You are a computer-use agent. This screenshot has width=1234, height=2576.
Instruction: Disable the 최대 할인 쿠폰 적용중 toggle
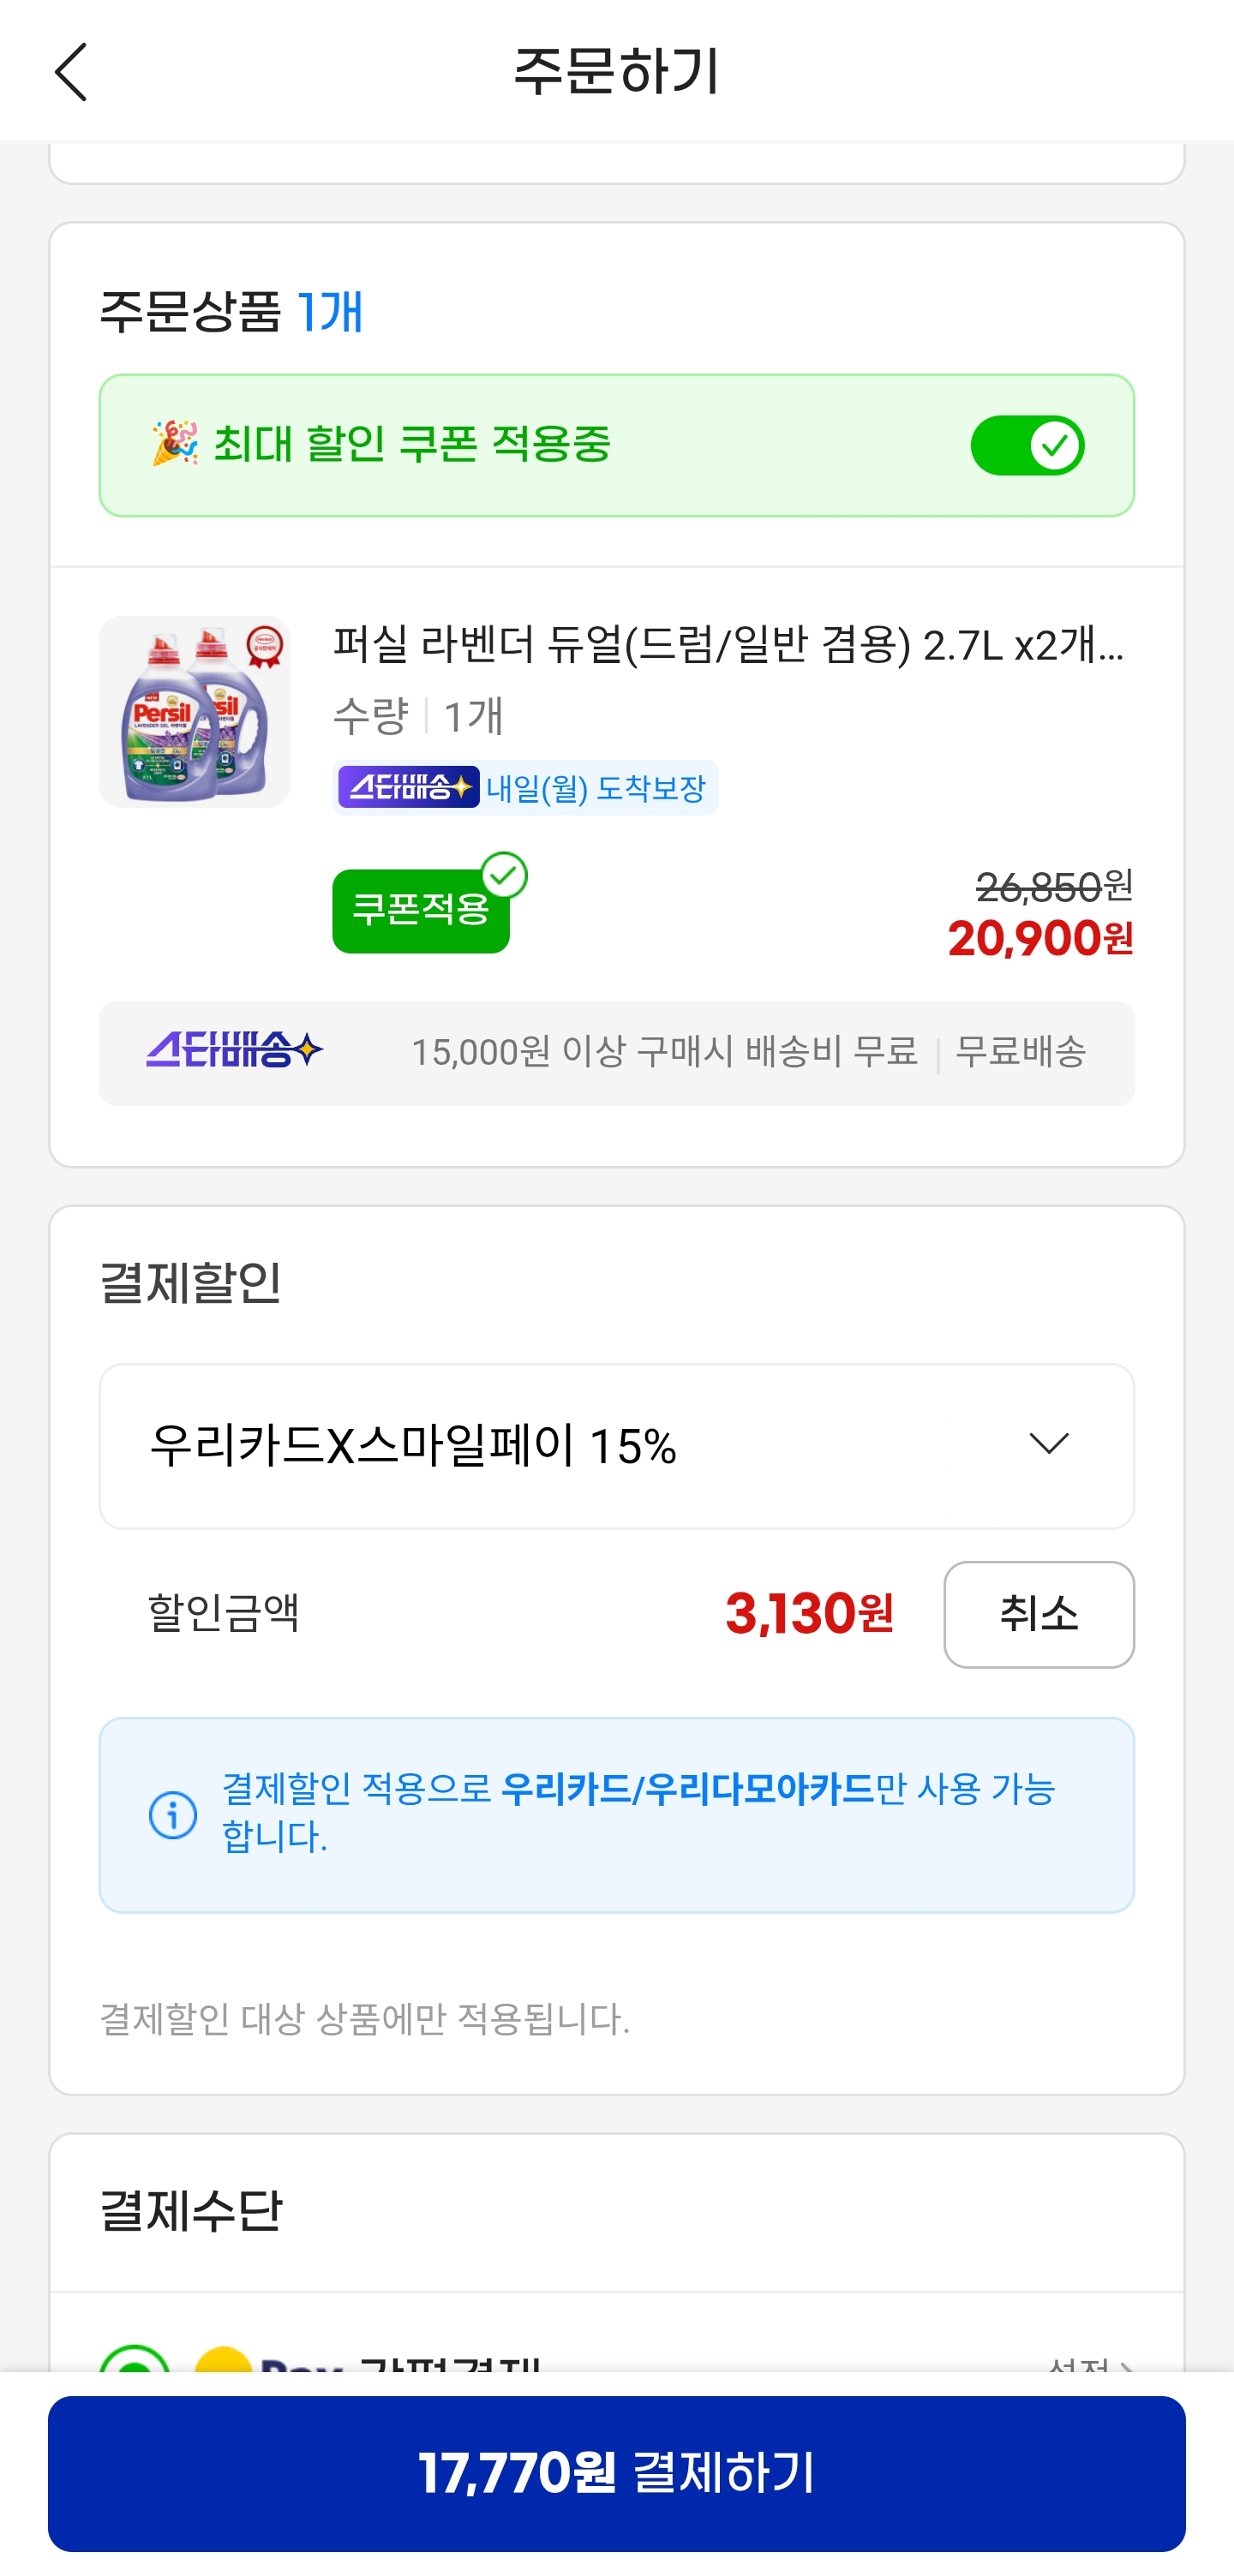coord(1027,445)
